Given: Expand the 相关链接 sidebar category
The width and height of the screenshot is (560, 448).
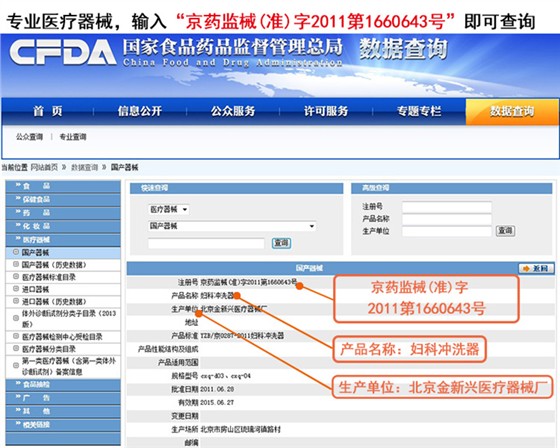Looking at the screenshot, I should pyautogui.click(x=63, y=425).
